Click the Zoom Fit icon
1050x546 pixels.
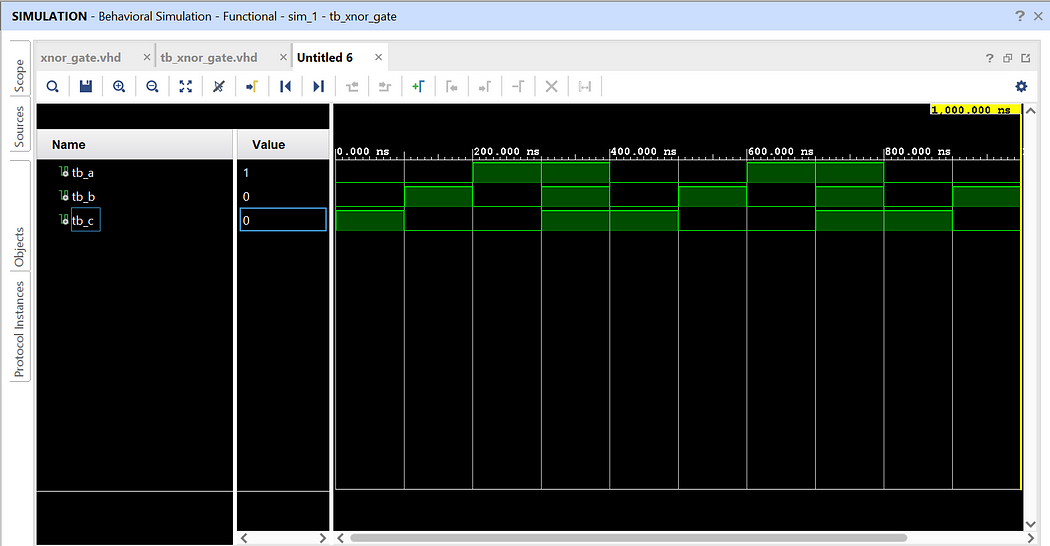tap(185, 86)
